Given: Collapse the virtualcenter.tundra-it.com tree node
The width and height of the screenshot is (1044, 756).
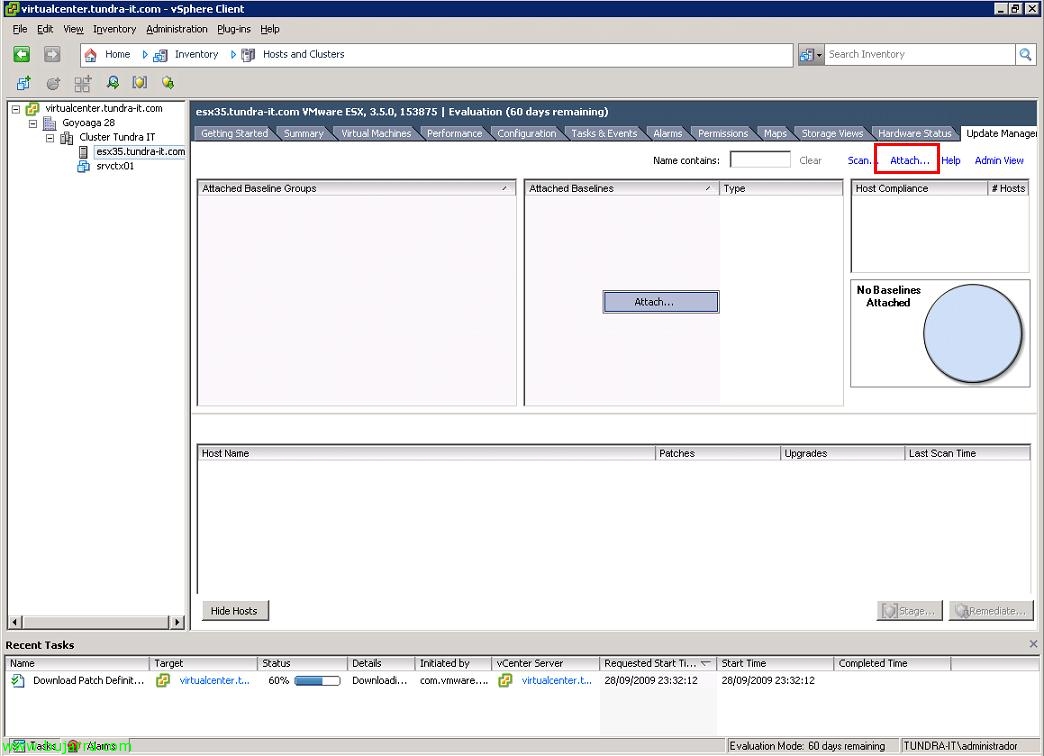Looking at the screenshot, I should click(15, 109).
